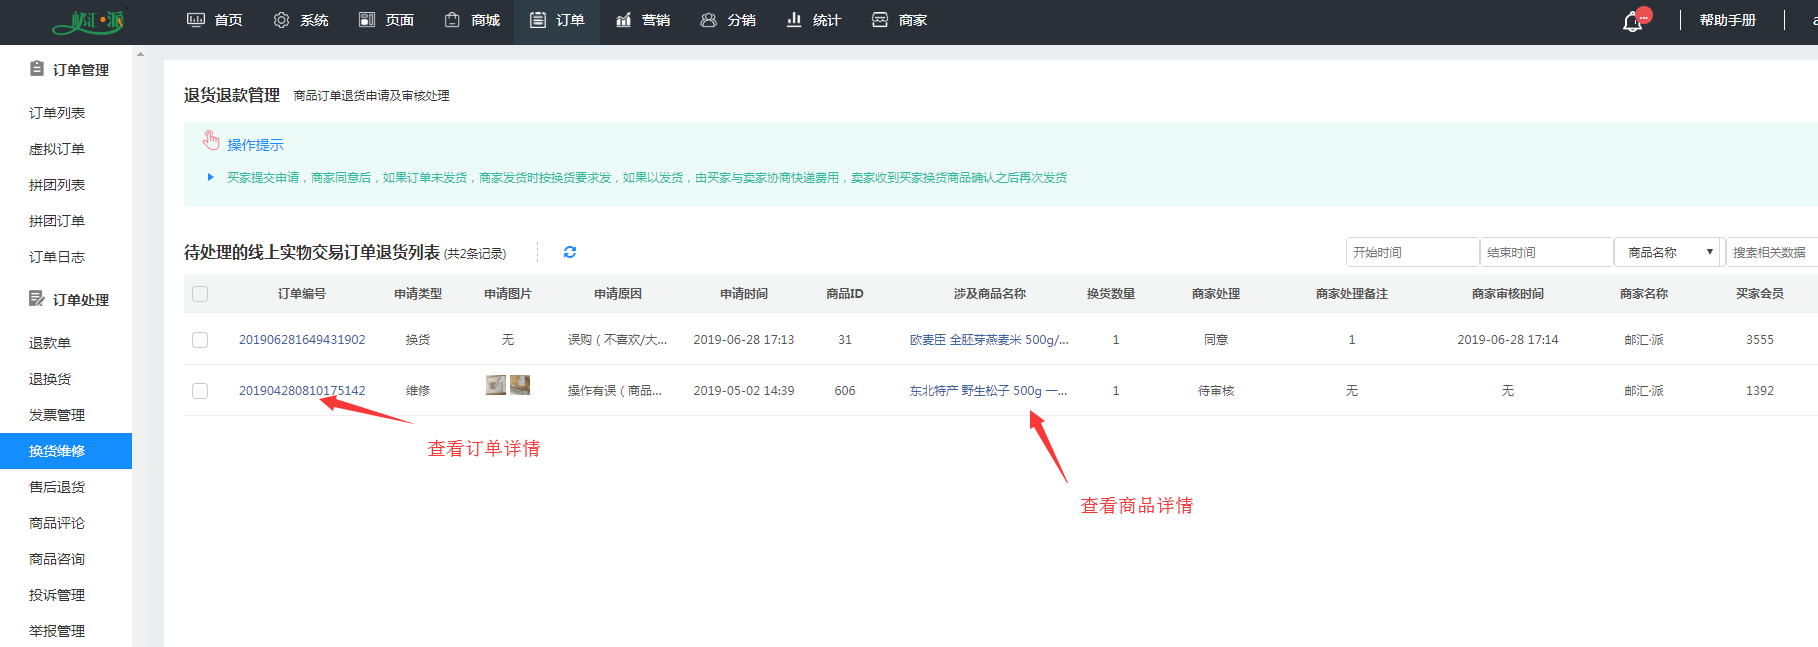Open the 统计 bar chart icon
The height and width of the screenshot is (647, 1818).
794,20
